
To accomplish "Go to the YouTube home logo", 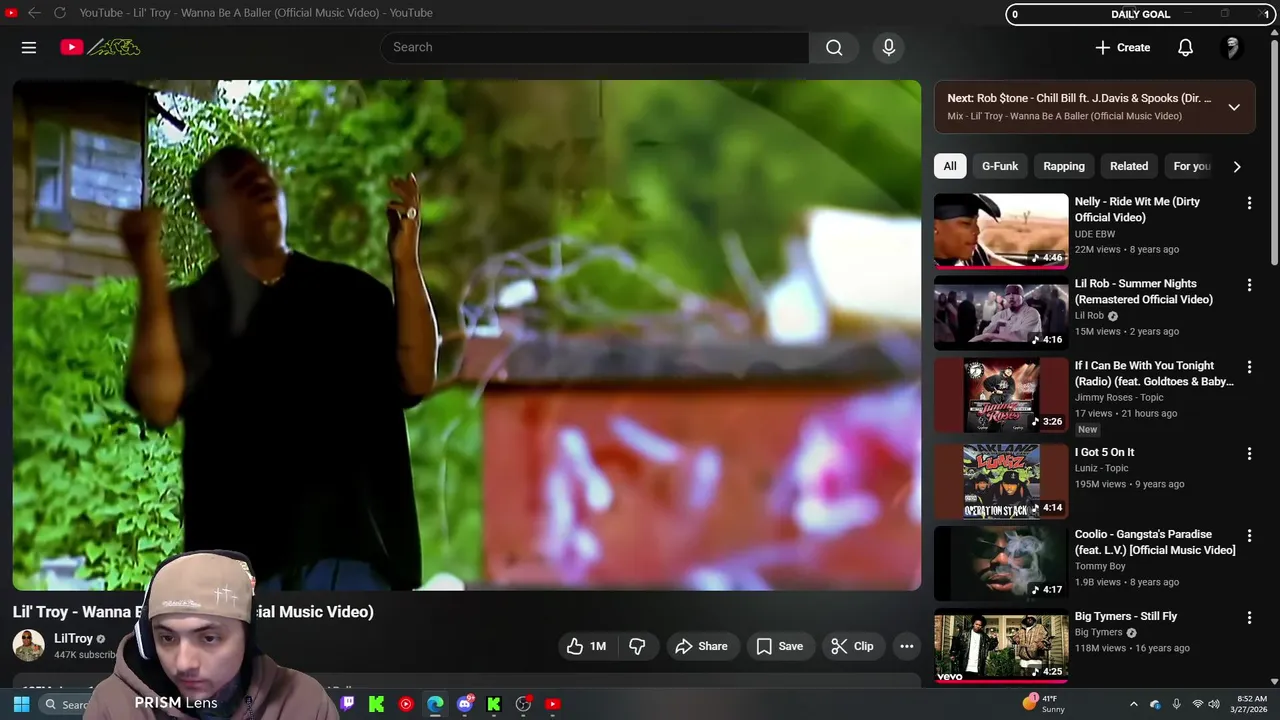I will tap(100, 47).
